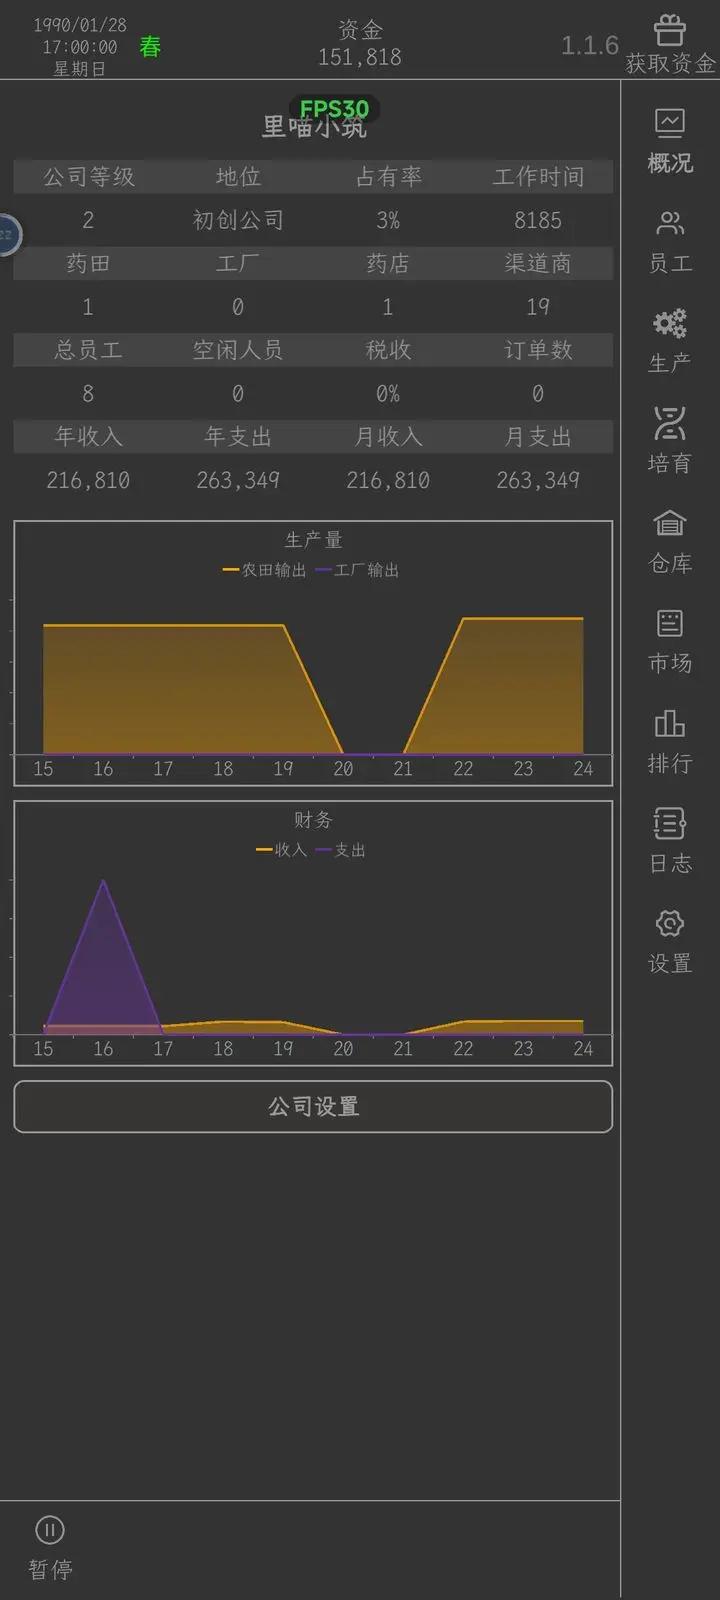Viewport: 720px width, 1600px height.
Task: Click the 生产量 chart title
Action: coord(313,540)
